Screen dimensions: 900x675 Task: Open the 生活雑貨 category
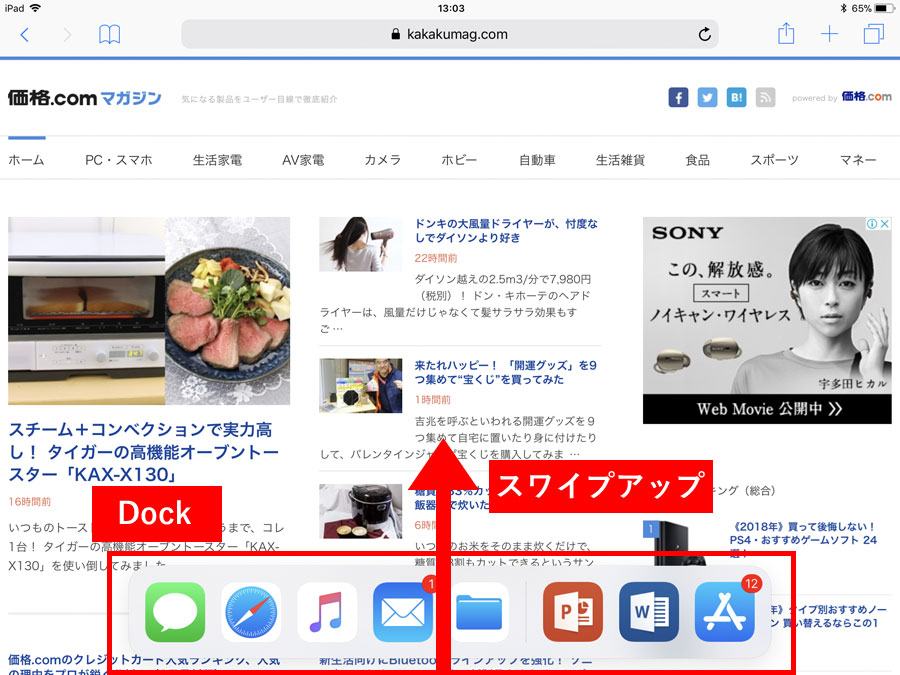[620, 160]
